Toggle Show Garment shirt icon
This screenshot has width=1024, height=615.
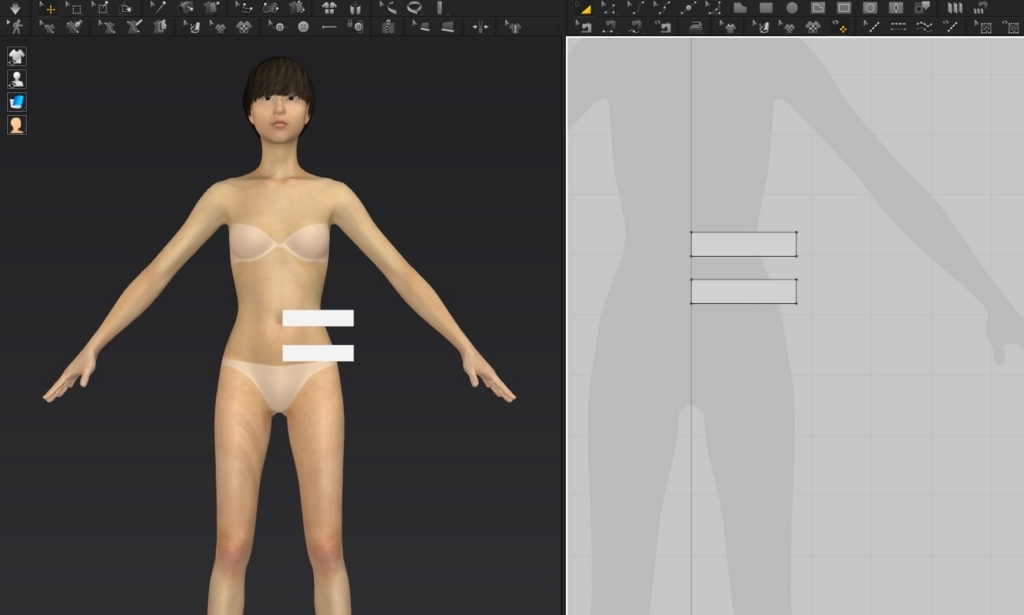click(x=16, y=56)
